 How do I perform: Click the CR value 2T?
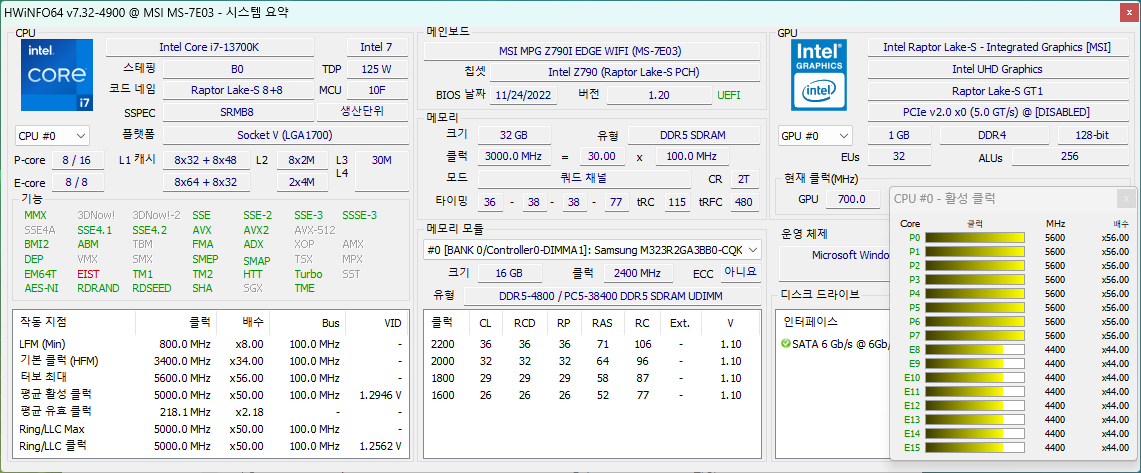tap(743, 179)
